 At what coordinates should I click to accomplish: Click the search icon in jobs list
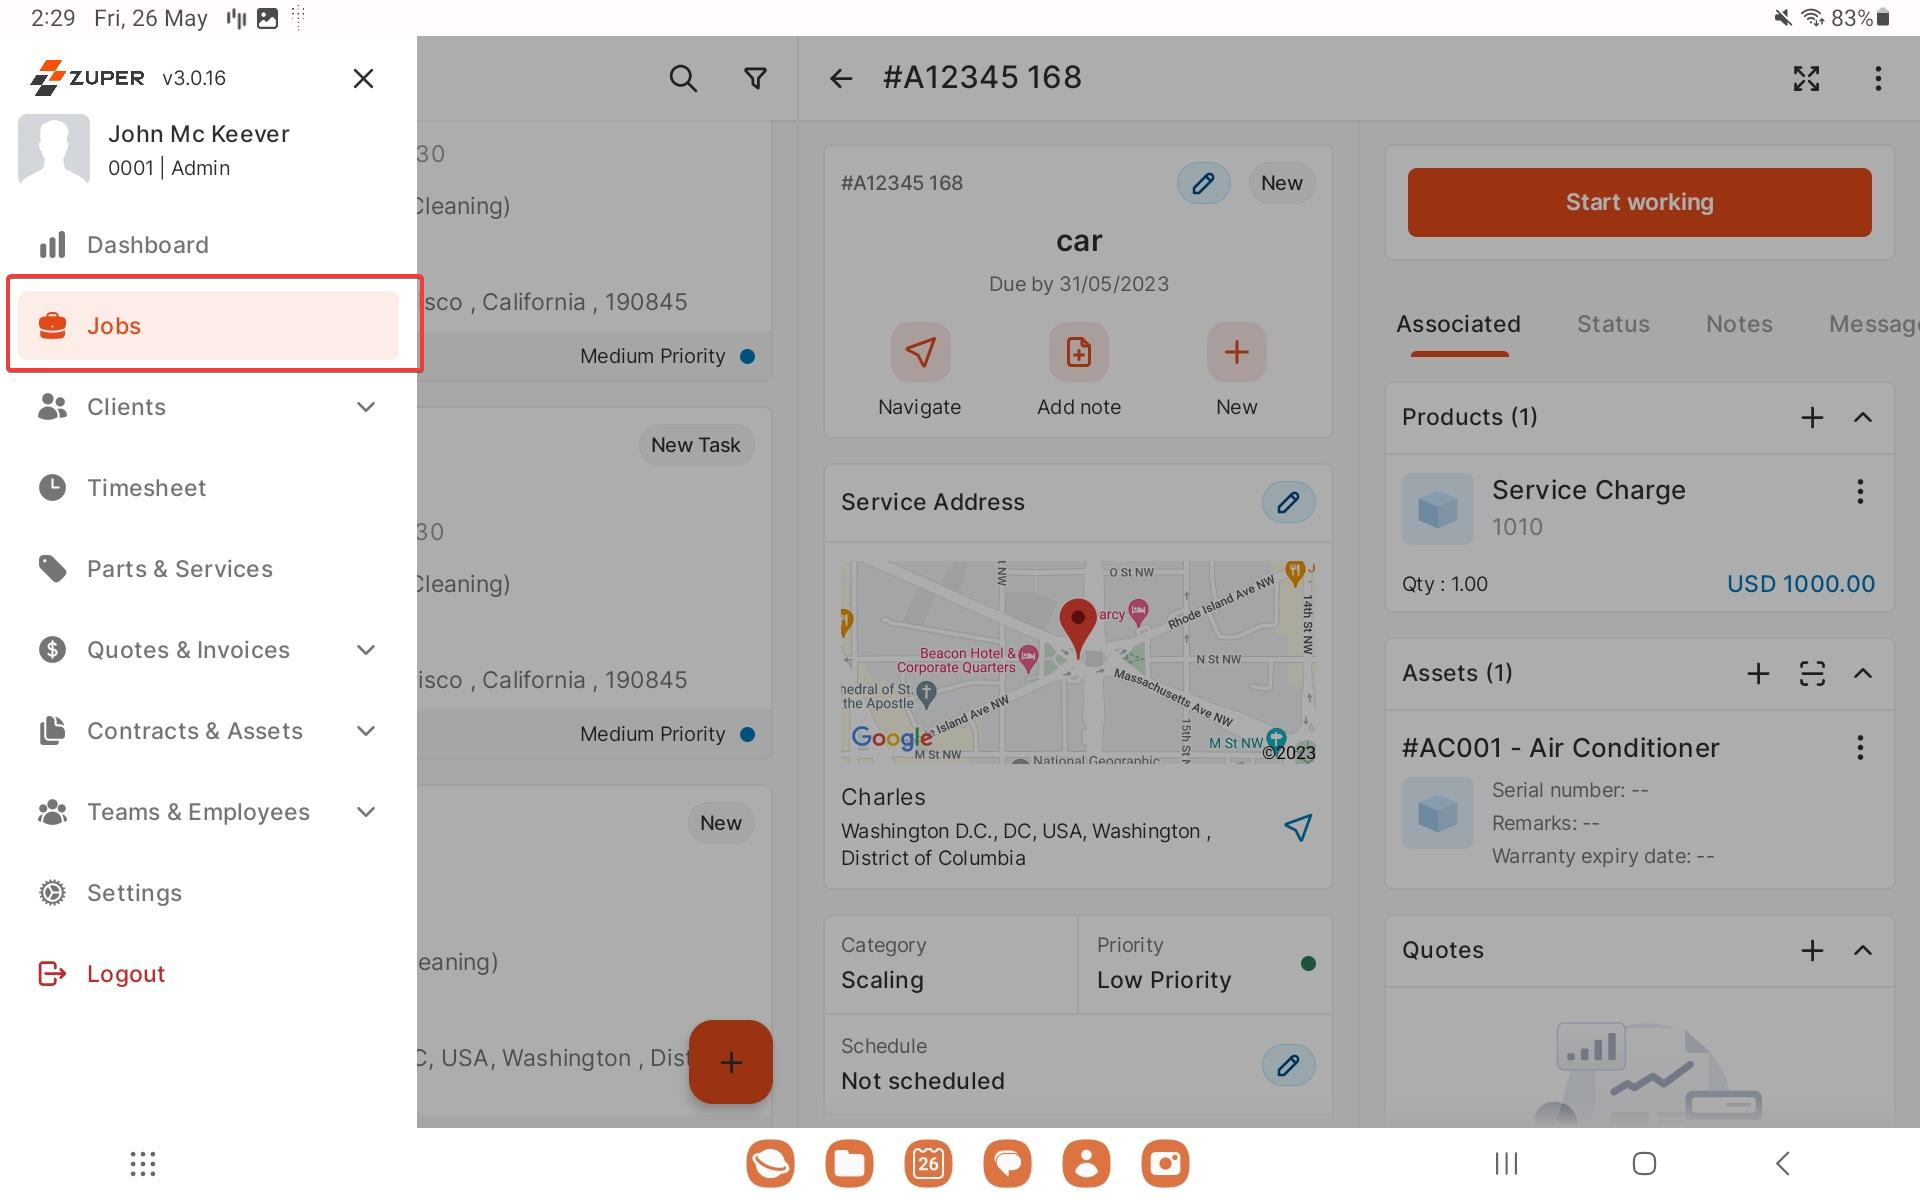[x=682, y=78]
